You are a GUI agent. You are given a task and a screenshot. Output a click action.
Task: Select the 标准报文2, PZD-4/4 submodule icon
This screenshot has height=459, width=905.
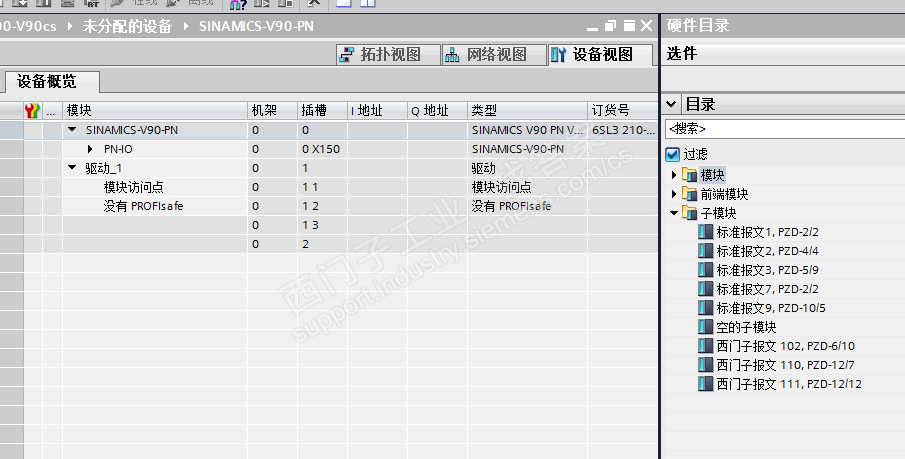point(705,251)
